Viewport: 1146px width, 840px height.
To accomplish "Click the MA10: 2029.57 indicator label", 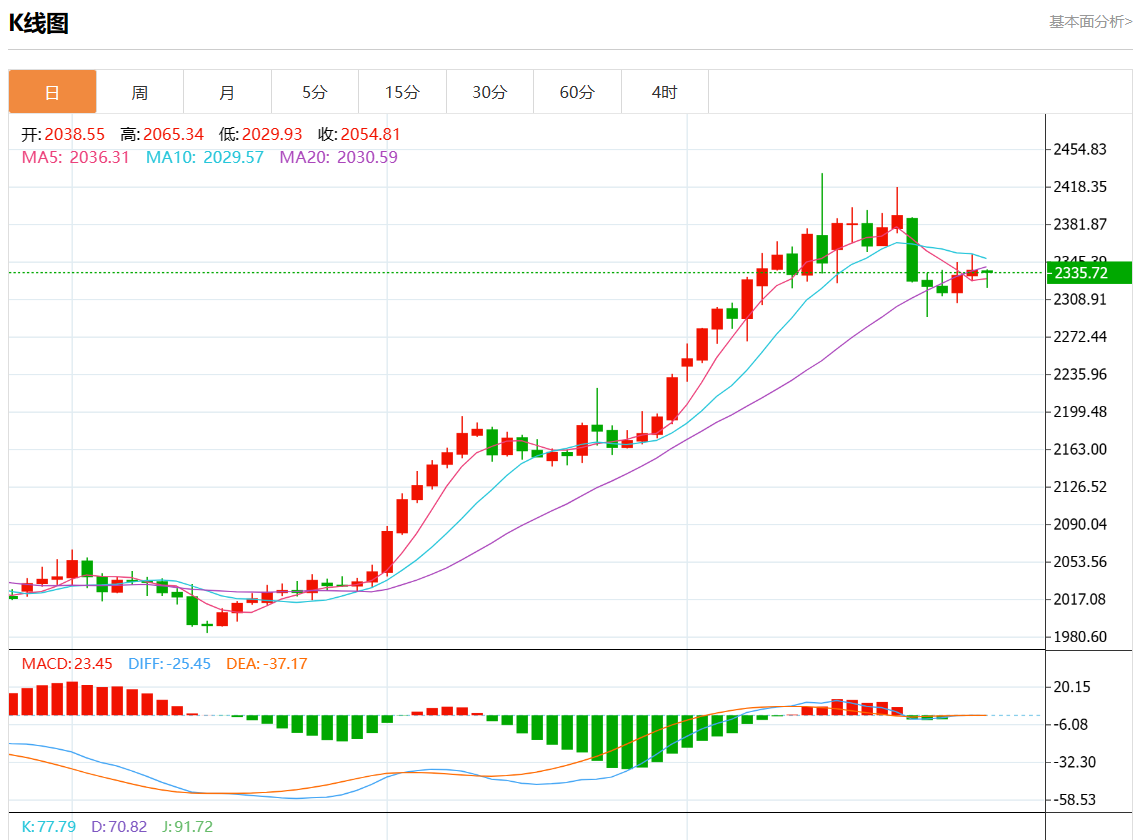I will (x=205, y=157).
